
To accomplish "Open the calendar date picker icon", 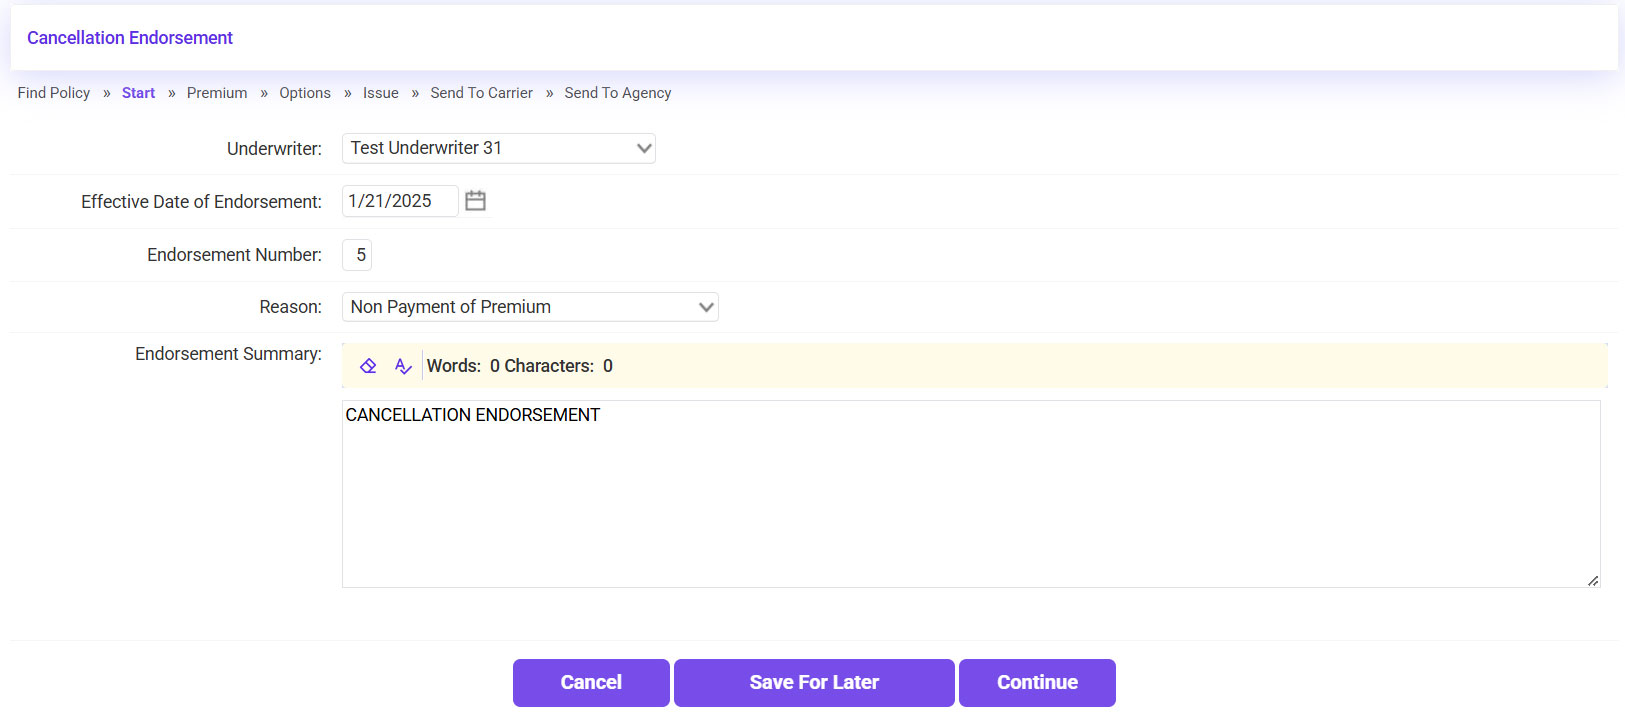I will [x=475, y=201].
